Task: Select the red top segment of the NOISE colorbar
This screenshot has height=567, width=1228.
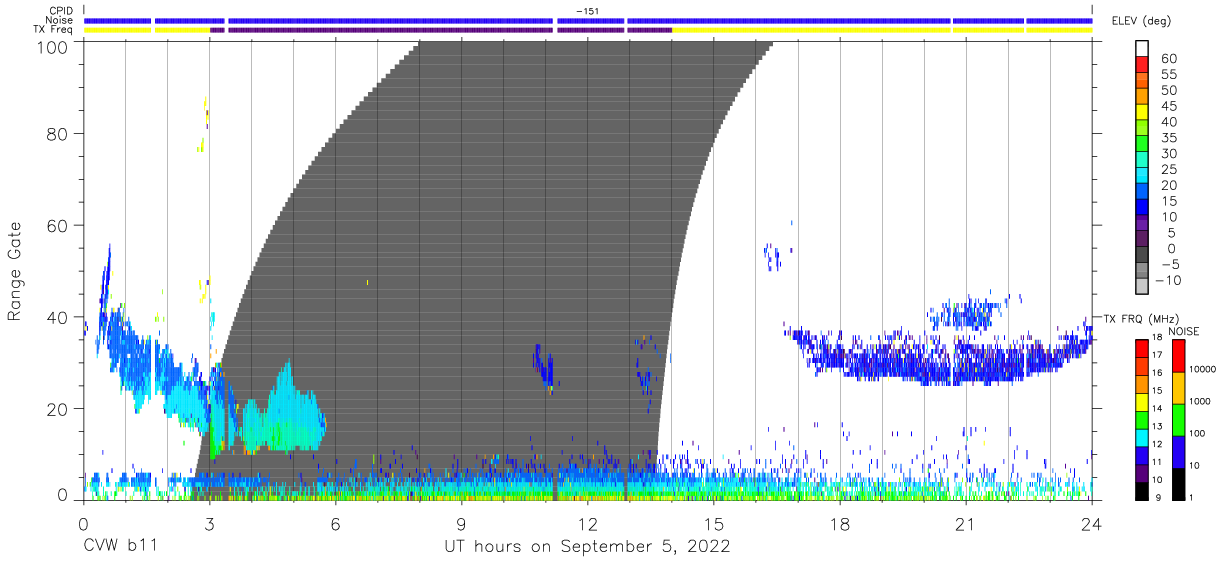Action: click(1177, 356)
